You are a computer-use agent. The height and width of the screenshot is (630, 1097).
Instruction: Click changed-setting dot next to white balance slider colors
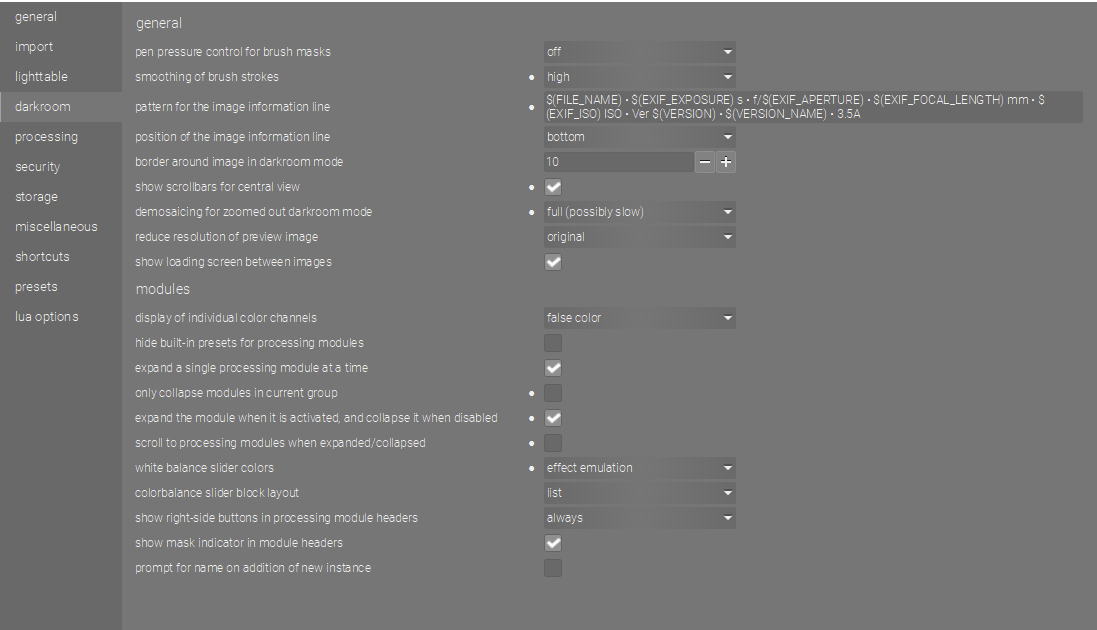[531, 468]
